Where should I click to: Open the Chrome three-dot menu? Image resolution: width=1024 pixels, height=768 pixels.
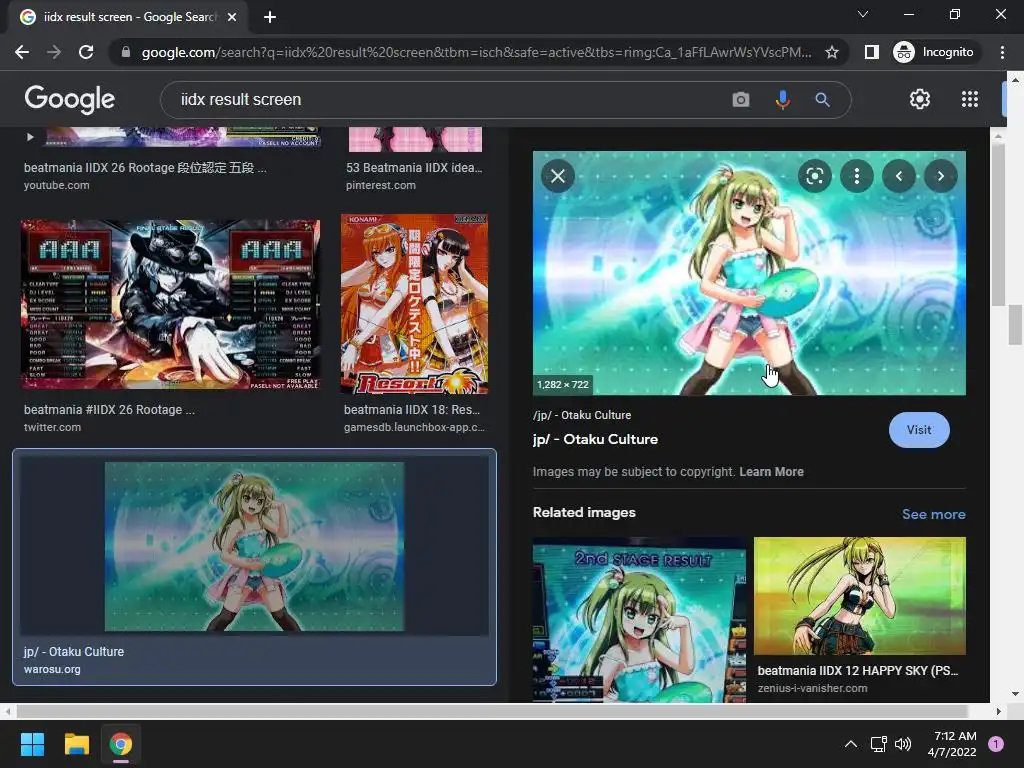click(x=1002, y=52)
